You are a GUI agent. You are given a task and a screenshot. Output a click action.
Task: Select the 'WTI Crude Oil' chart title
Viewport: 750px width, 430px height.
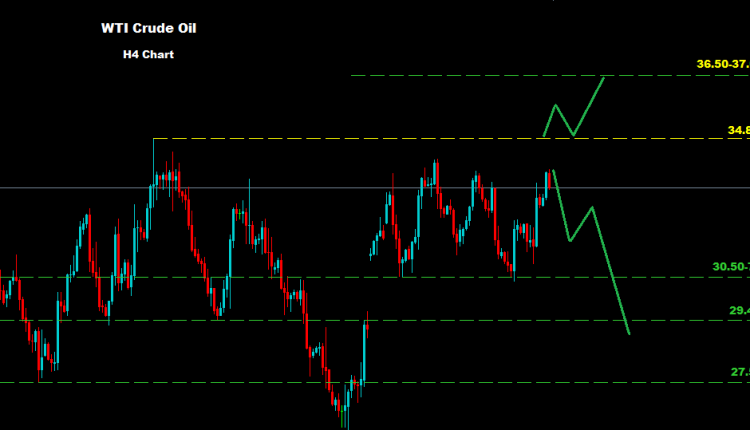[x=149, y=28]
